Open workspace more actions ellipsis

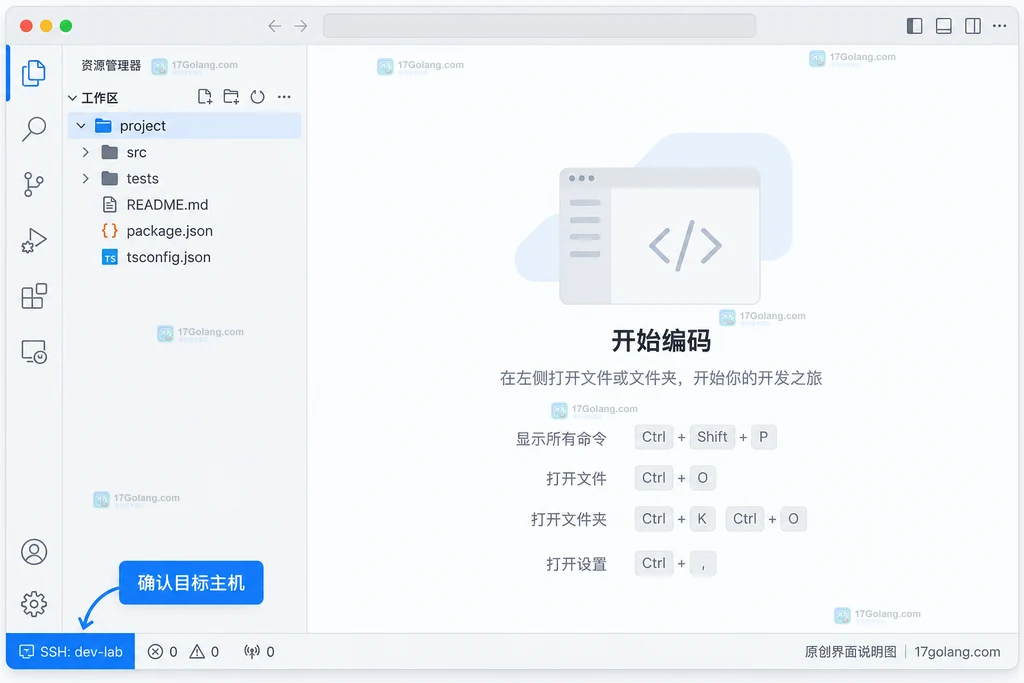click(x=284, y=97)
